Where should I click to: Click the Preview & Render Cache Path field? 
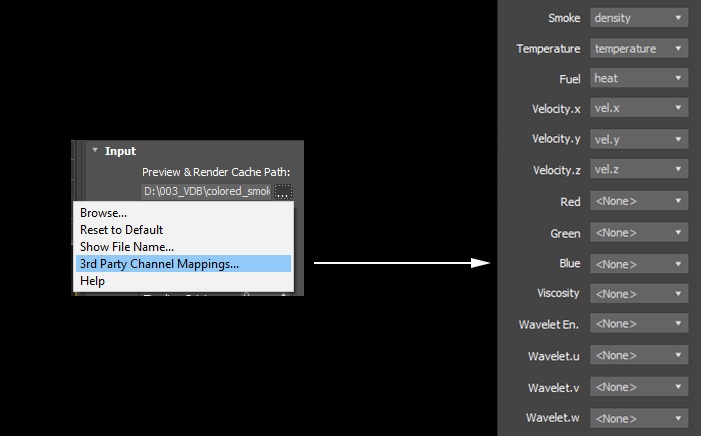click(206, 191)
